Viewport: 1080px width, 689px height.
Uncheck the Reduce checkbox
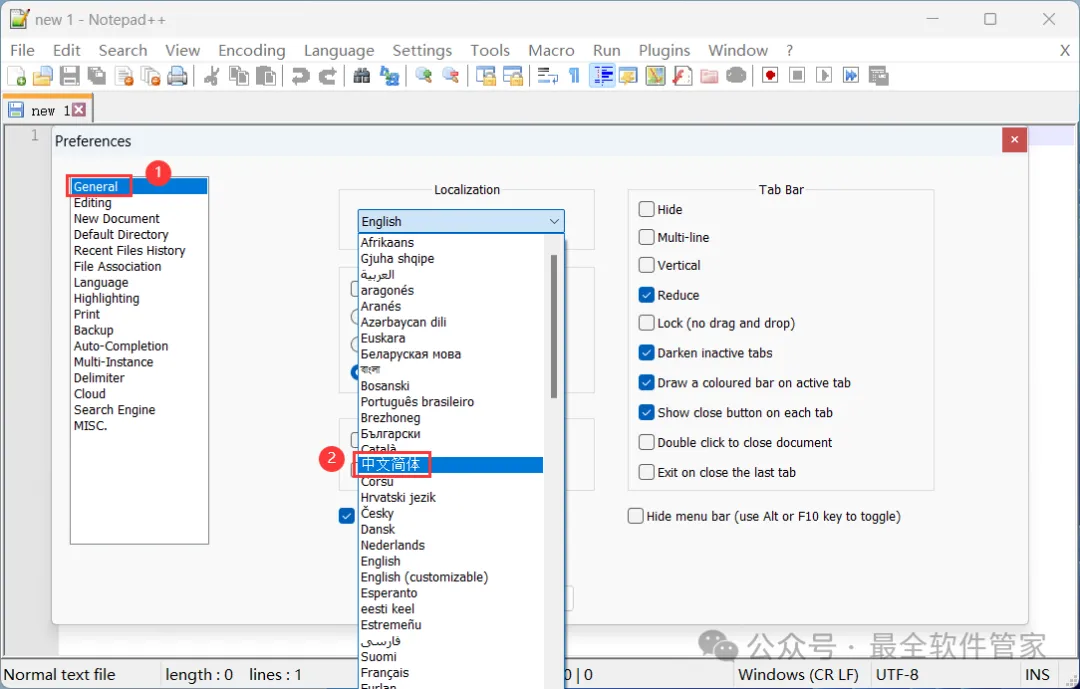(x=646, y=295)
